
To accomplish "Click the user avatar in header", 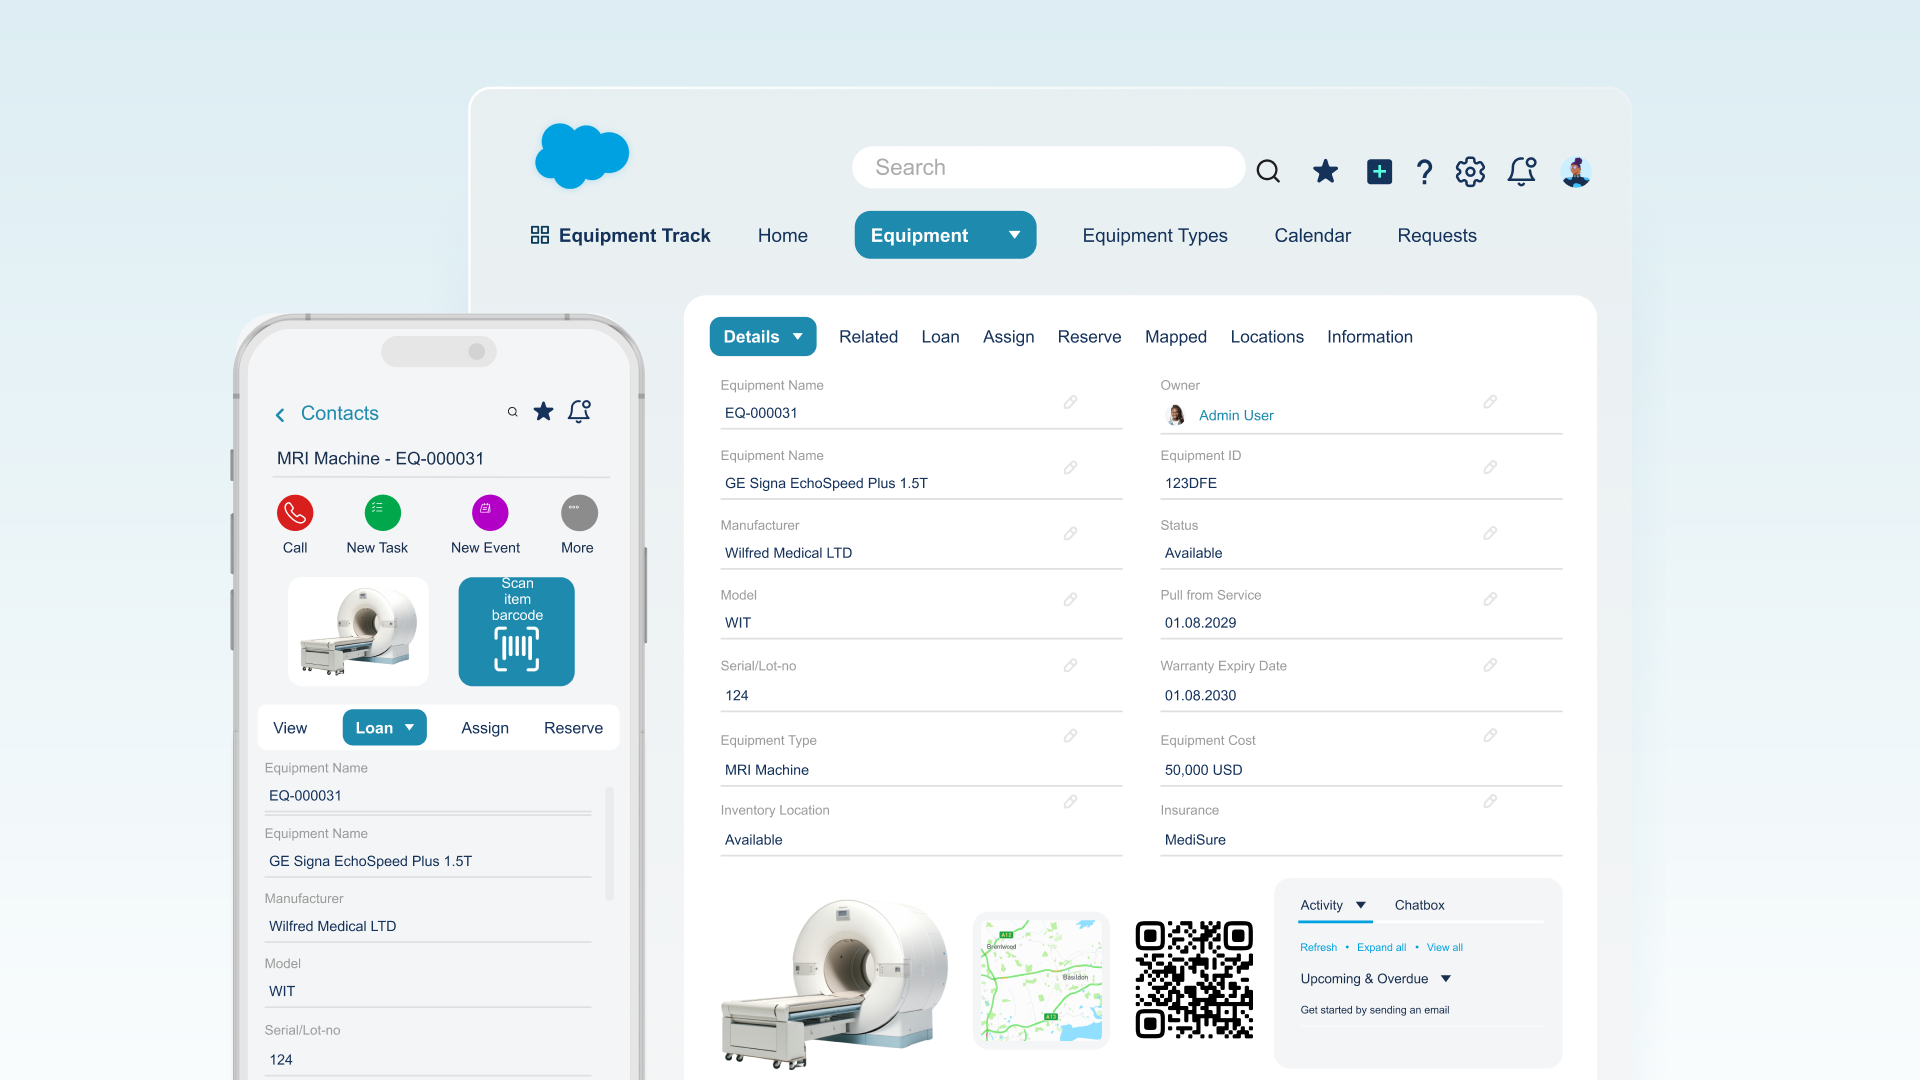I will click(x=1576, y=172).
